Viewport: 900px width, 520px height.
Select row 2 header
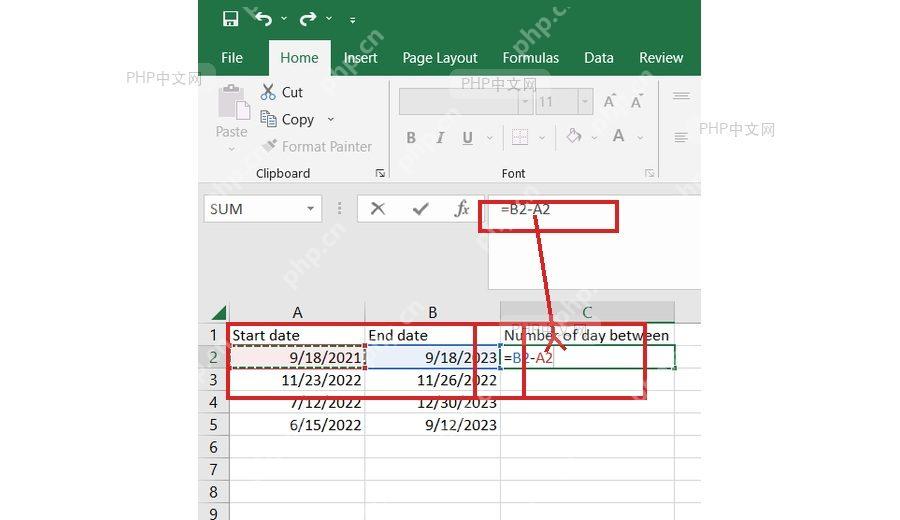pyautogui.click(x=213, y=357)
